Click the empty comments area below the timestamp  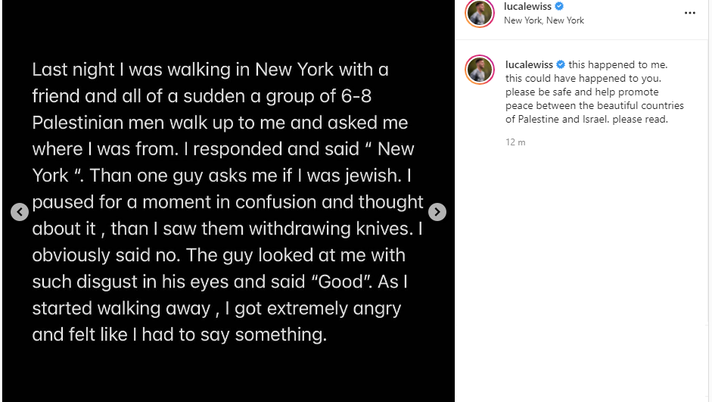tap(583, 270)
